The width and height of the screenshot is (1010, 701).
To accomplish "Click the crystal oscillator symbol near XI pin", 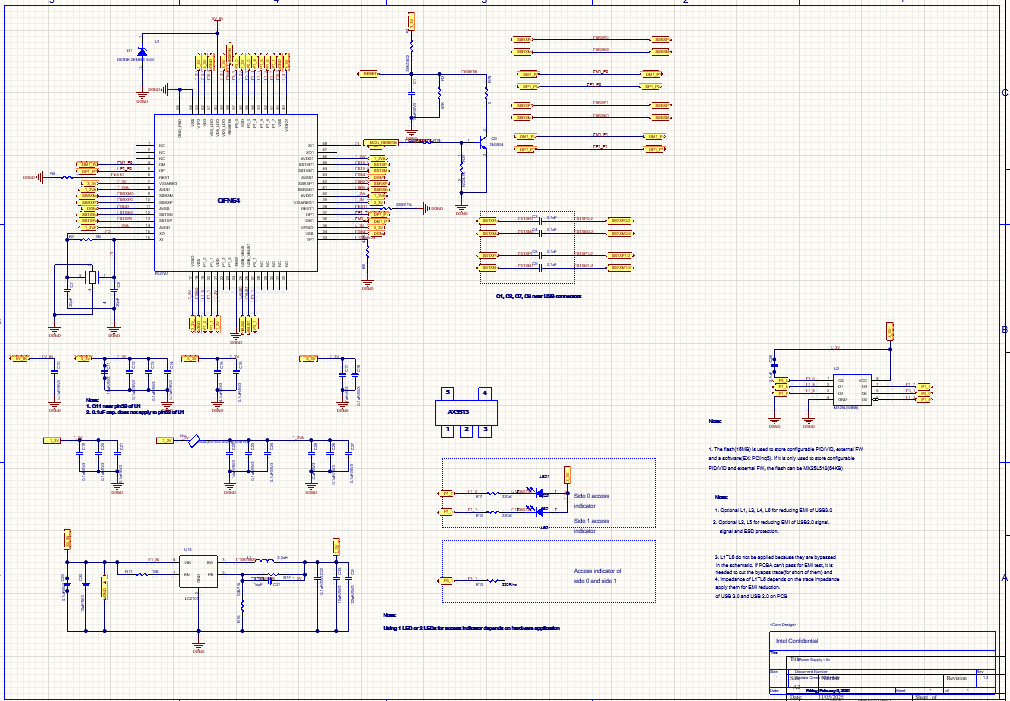I will 92,278.
